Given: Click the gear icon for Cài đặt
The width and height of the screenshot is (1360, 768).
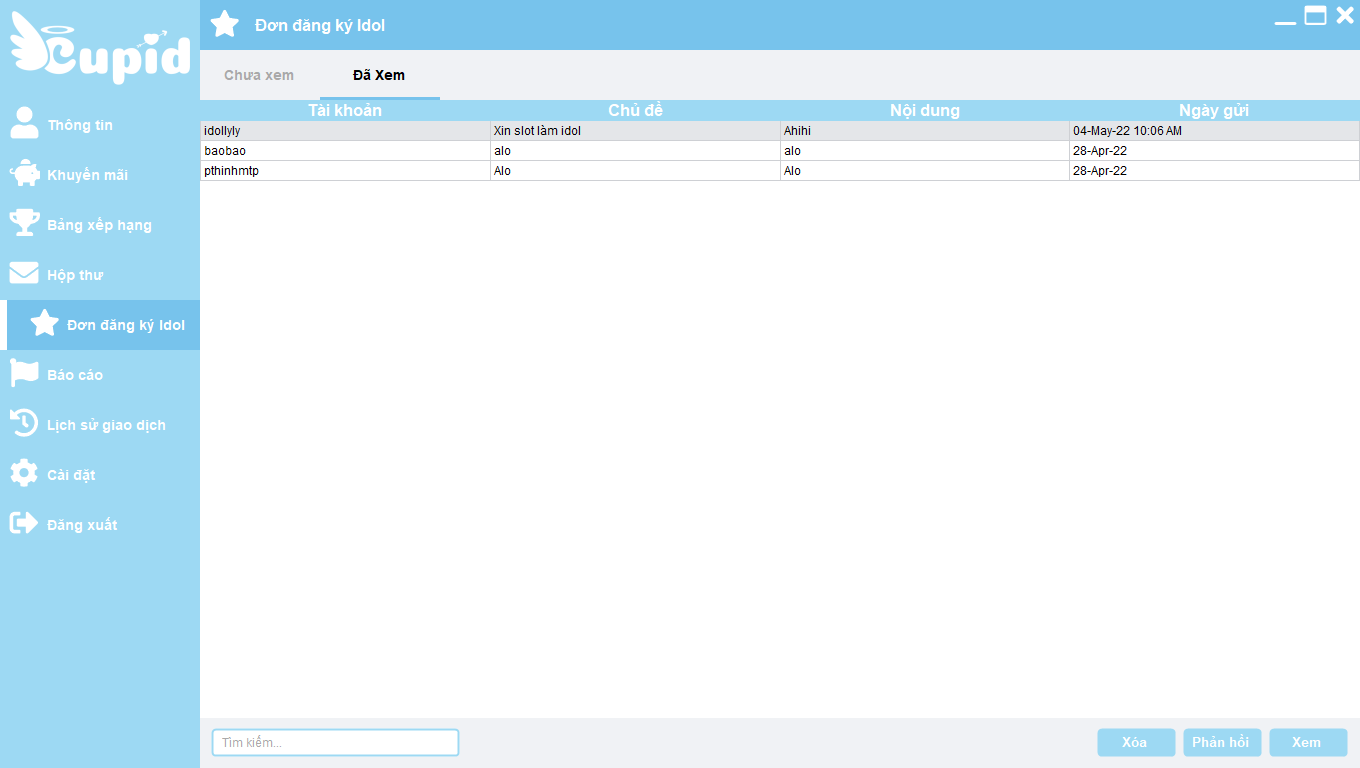Looking at the screenshot, I should click(24, 473).
